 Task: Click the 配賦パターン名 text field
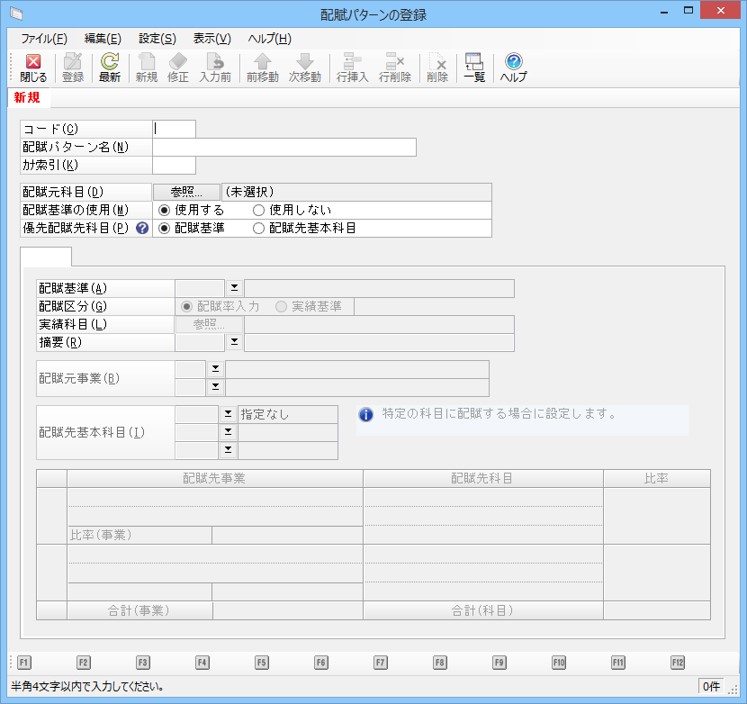click(284, 147)
